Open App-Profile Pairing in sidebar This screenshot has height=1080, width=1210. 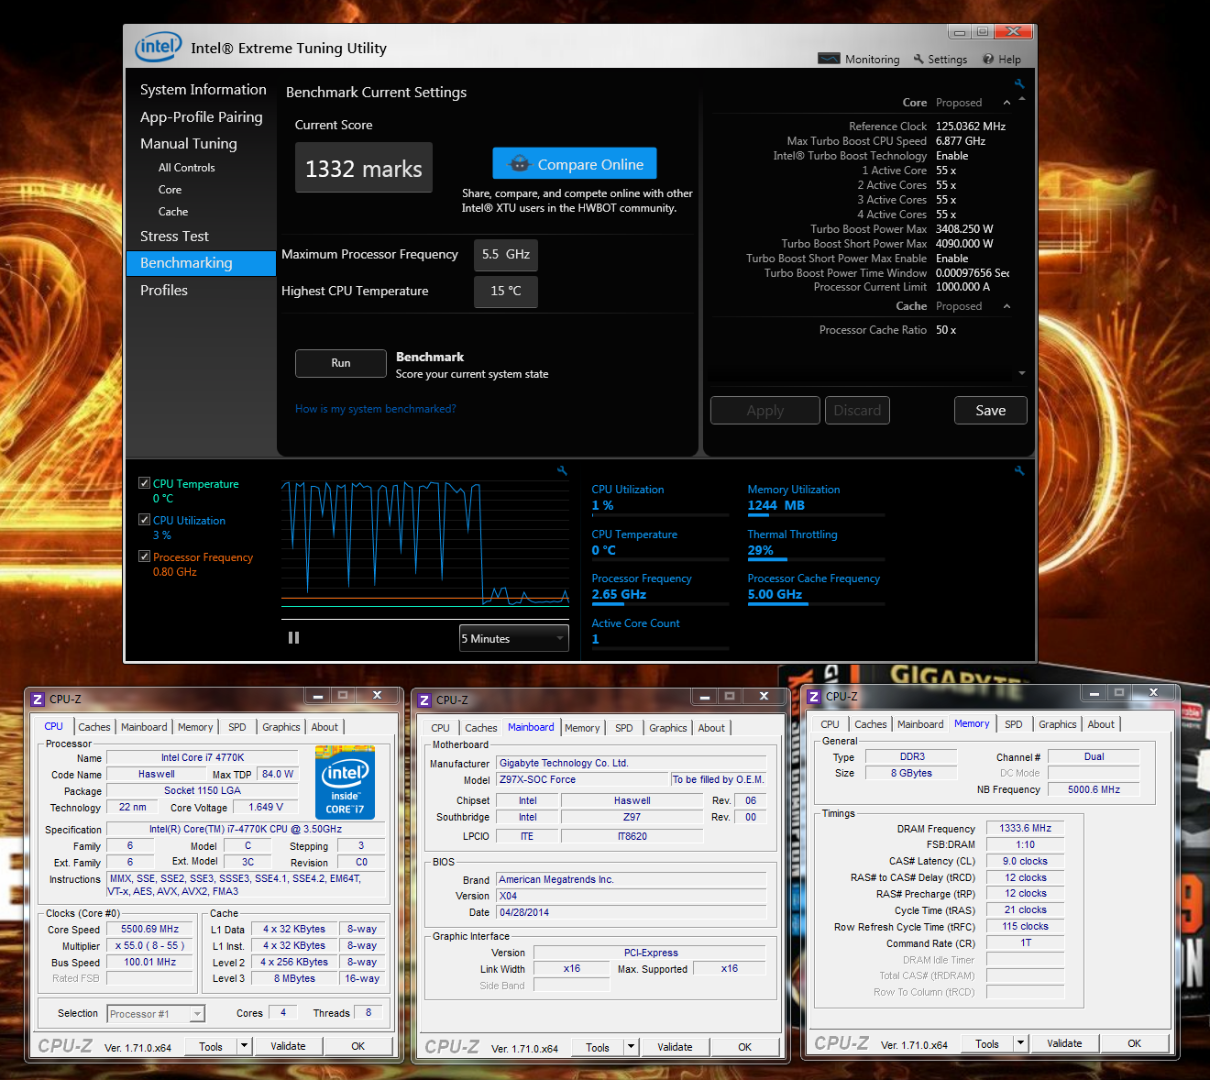tap(201, 117)
